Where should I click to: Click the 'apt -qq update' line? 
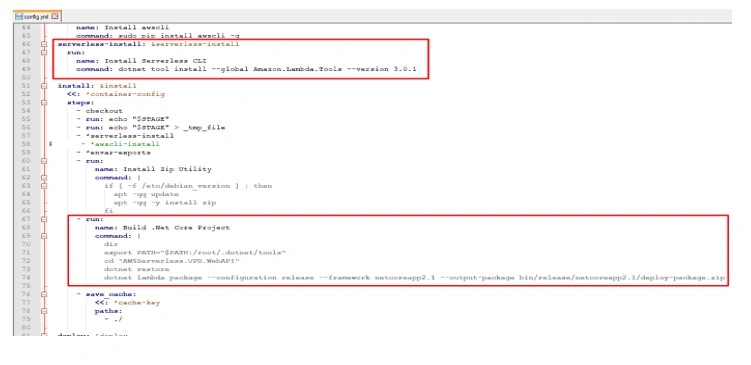pos(146,194)
